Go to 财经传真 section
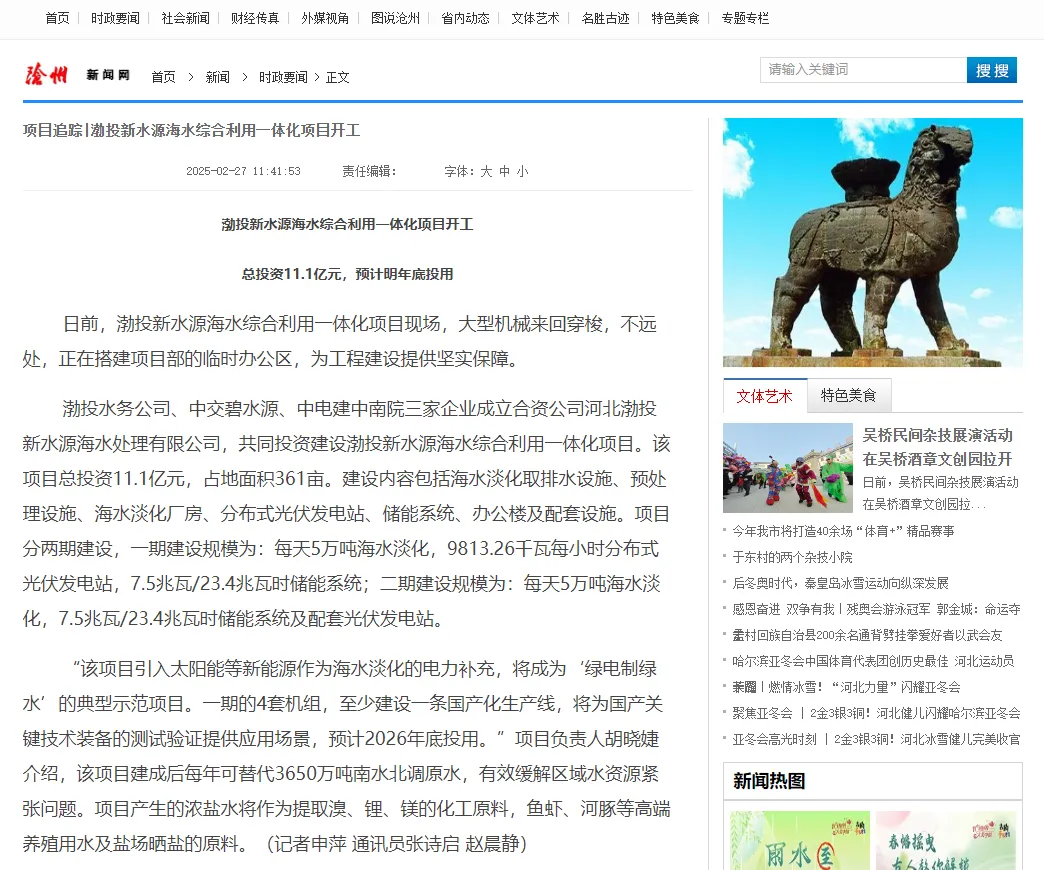The width and height of the screenshot is (1044, 870). [255, 18]
